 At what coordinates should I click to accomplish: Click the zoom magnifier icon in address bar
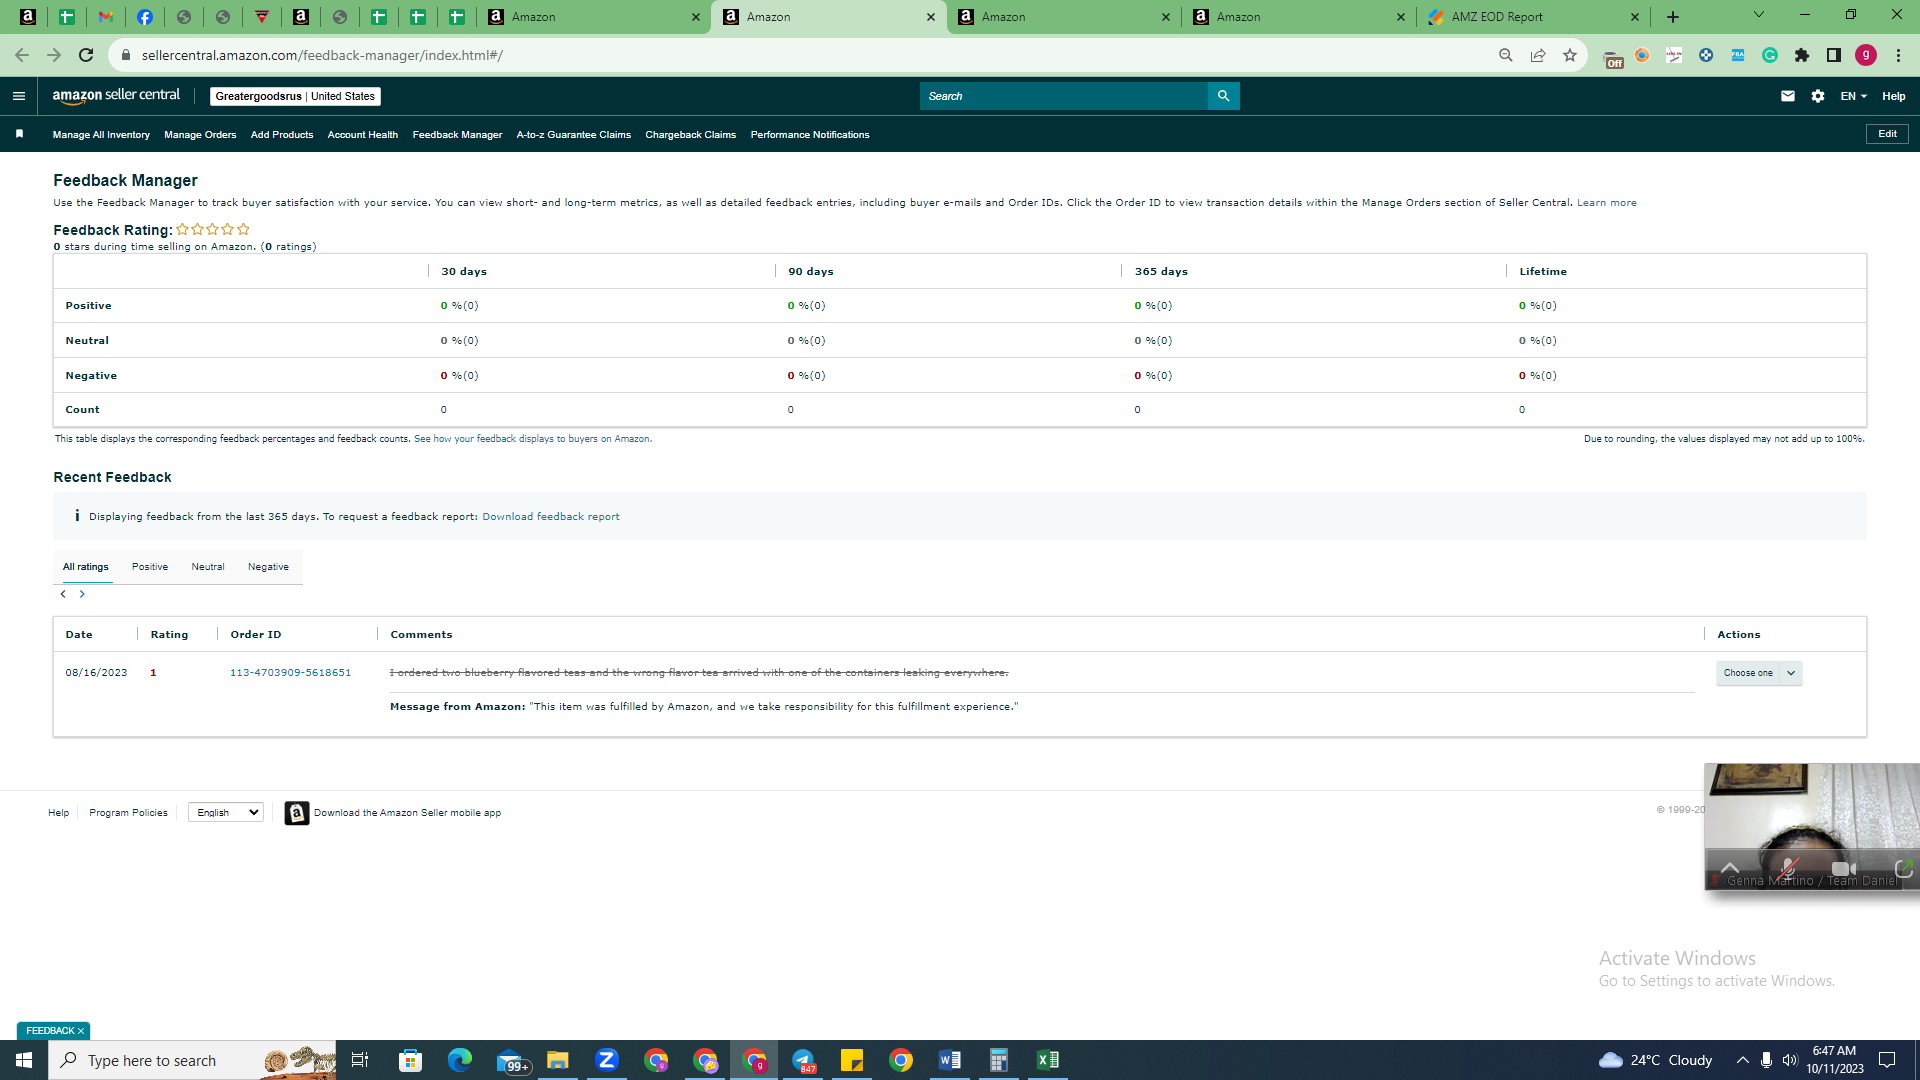1506,55
